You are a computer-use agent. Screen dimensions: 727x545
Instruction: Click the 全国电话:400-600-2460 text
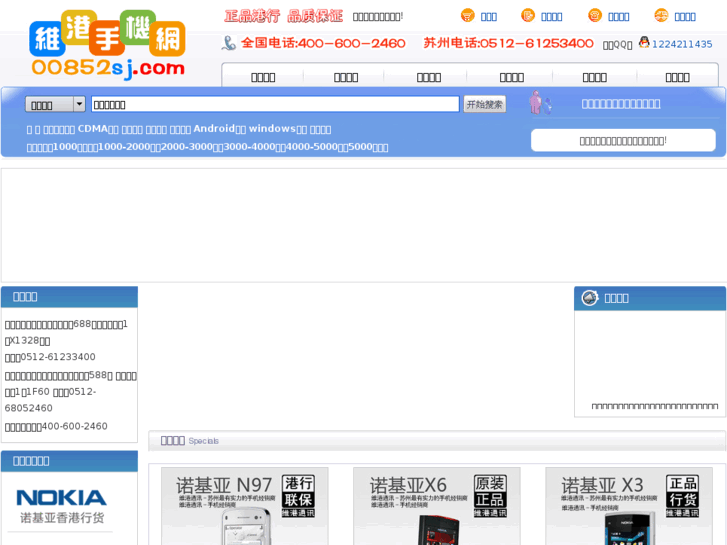coord(323,43)
